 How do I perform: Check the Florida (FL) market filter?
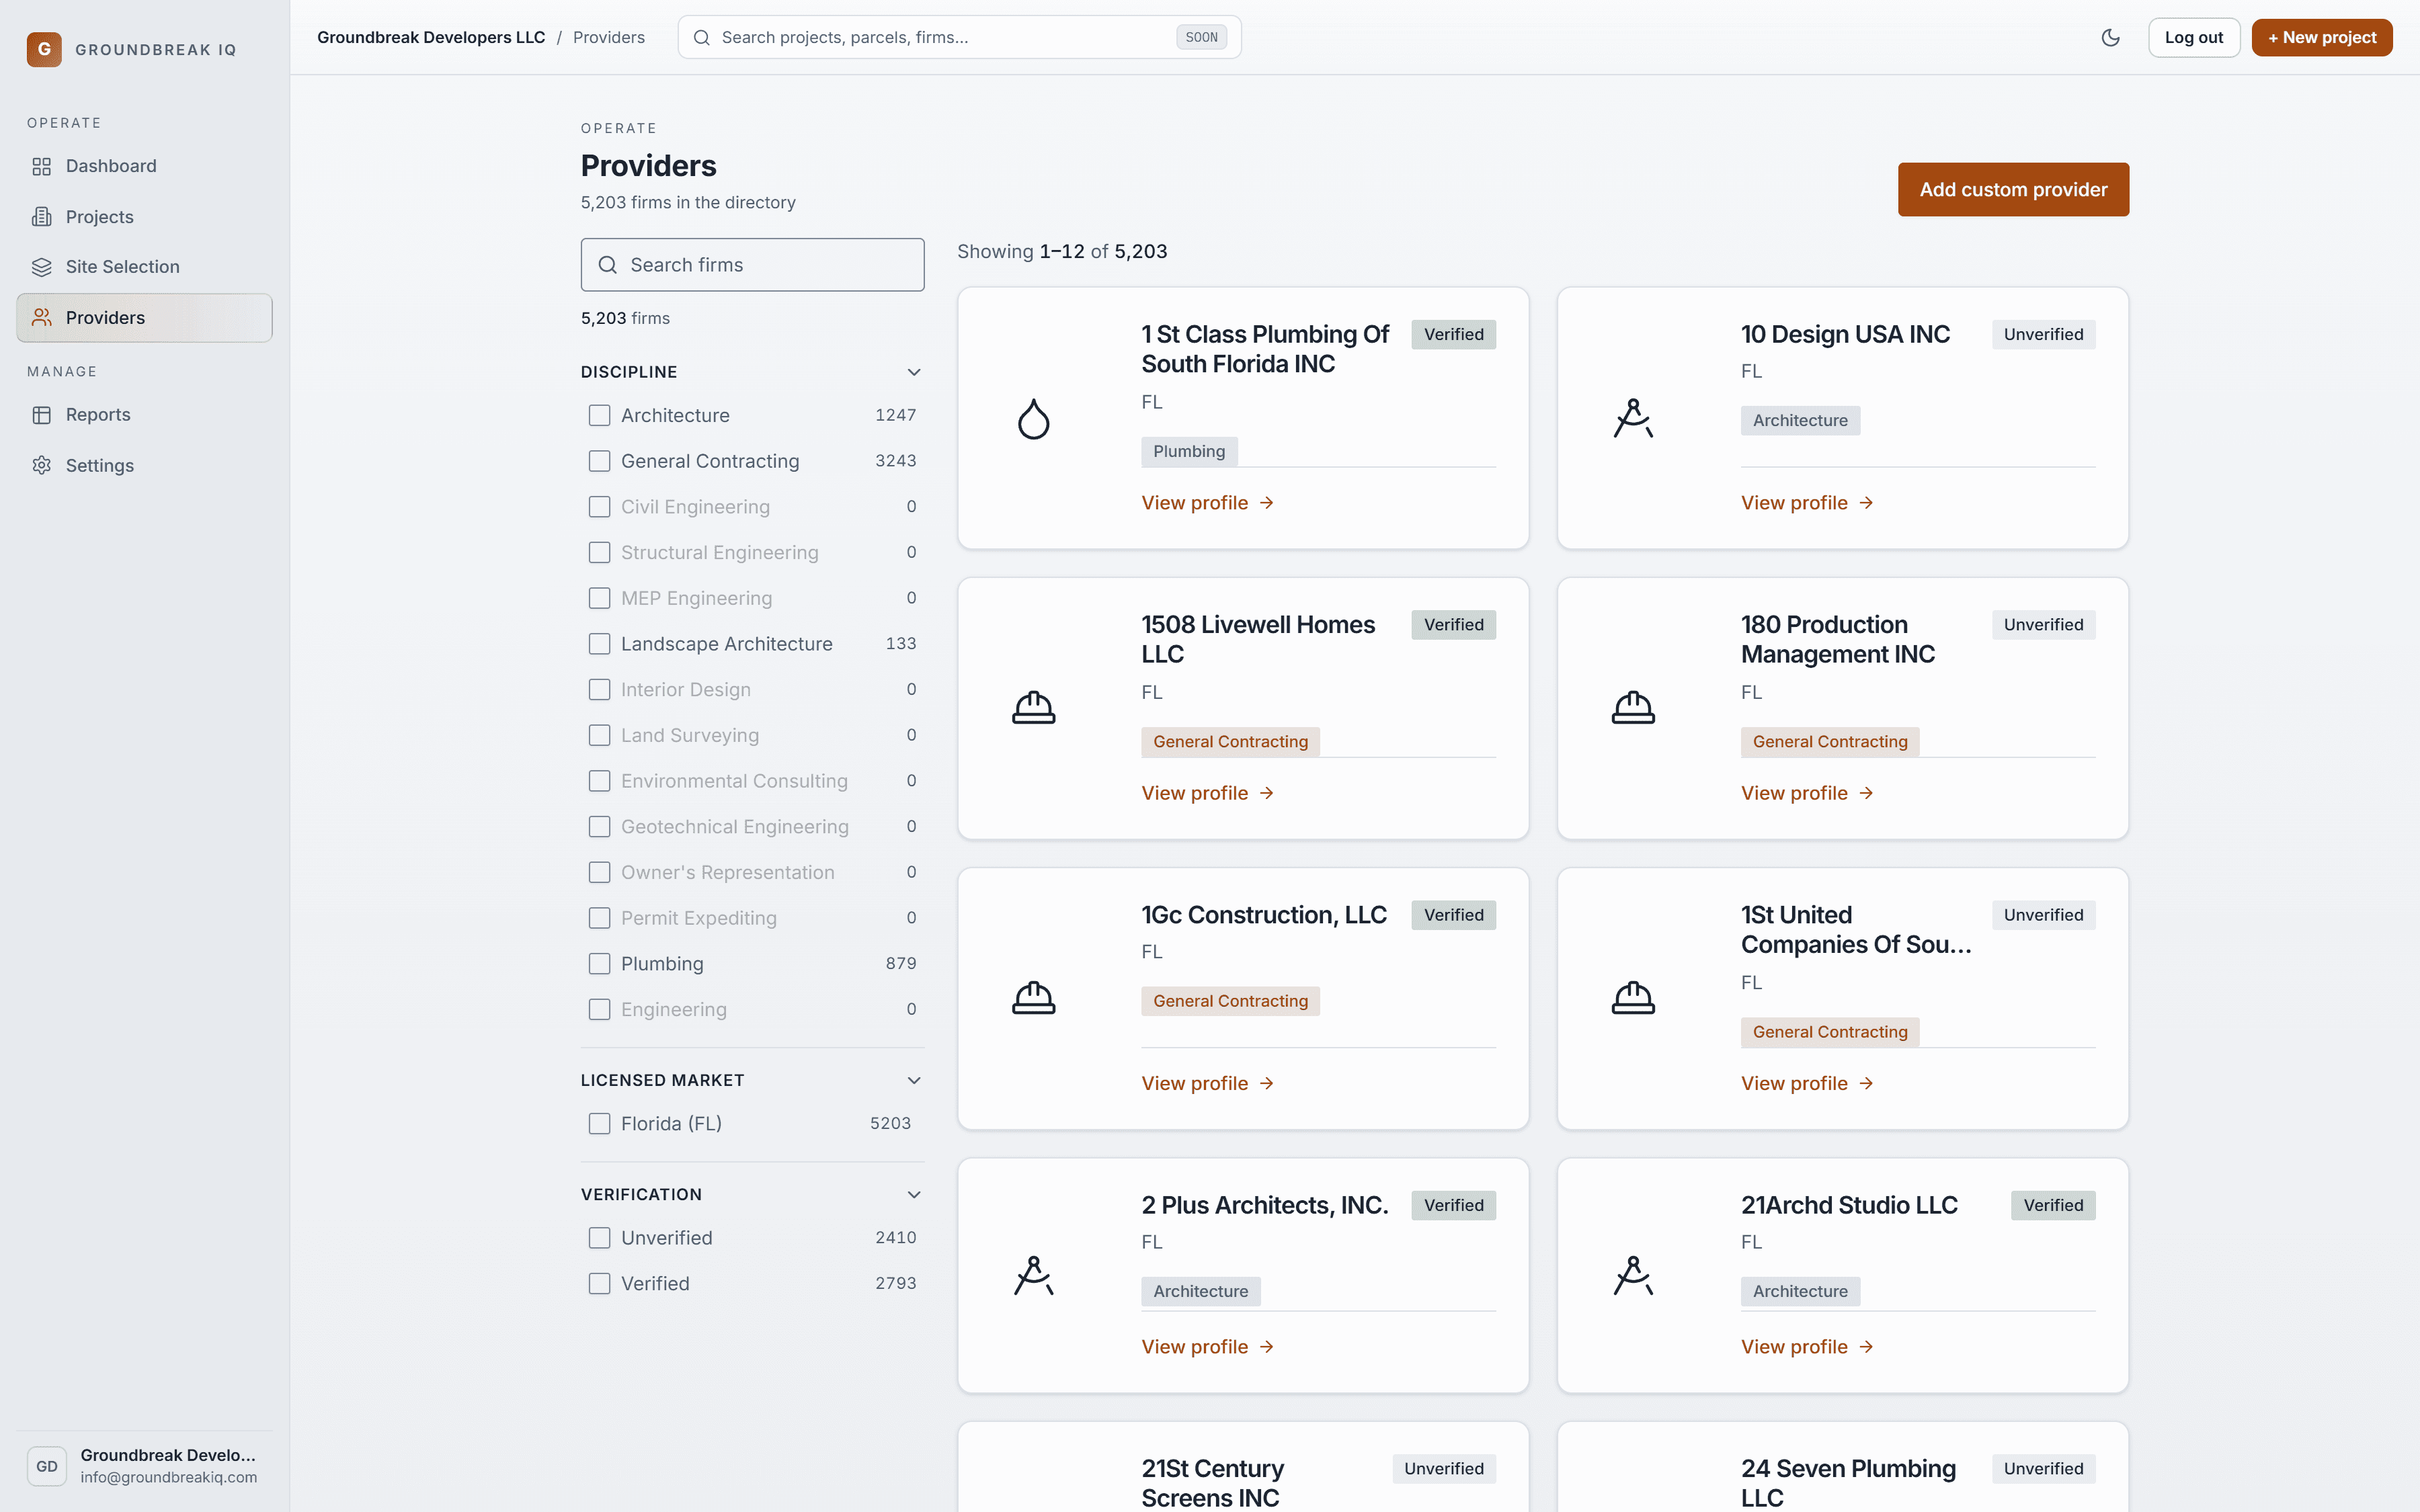599,1124
